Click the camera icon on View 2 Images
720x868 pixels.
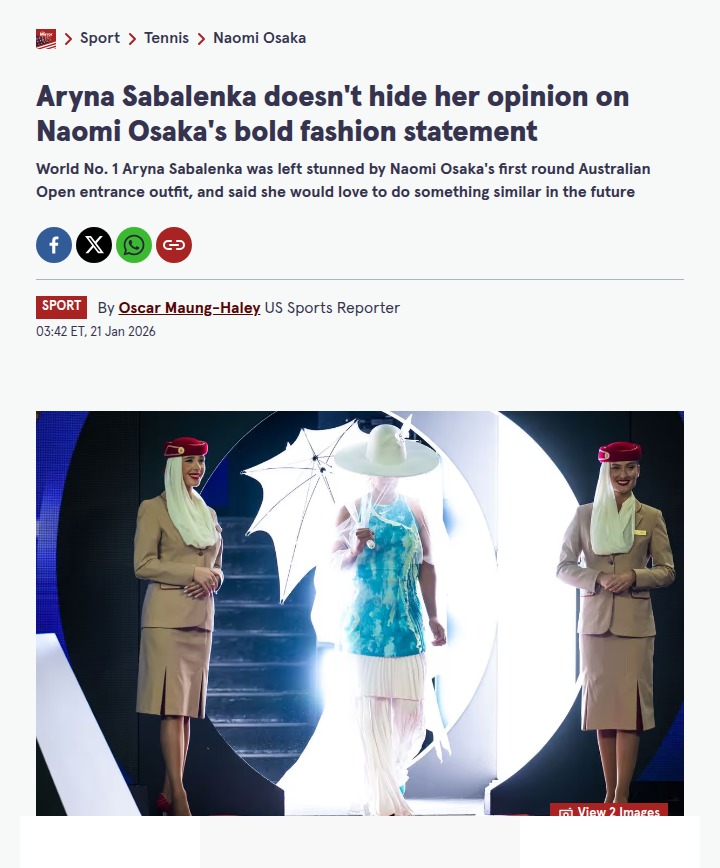point(566,812)
